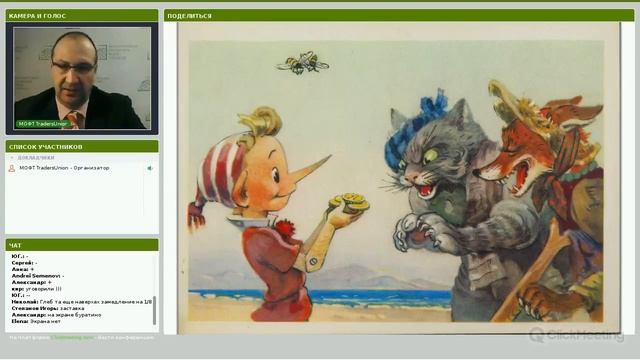
Task: Open the Поделиться panel header
Action: click(x=399, y=16)
